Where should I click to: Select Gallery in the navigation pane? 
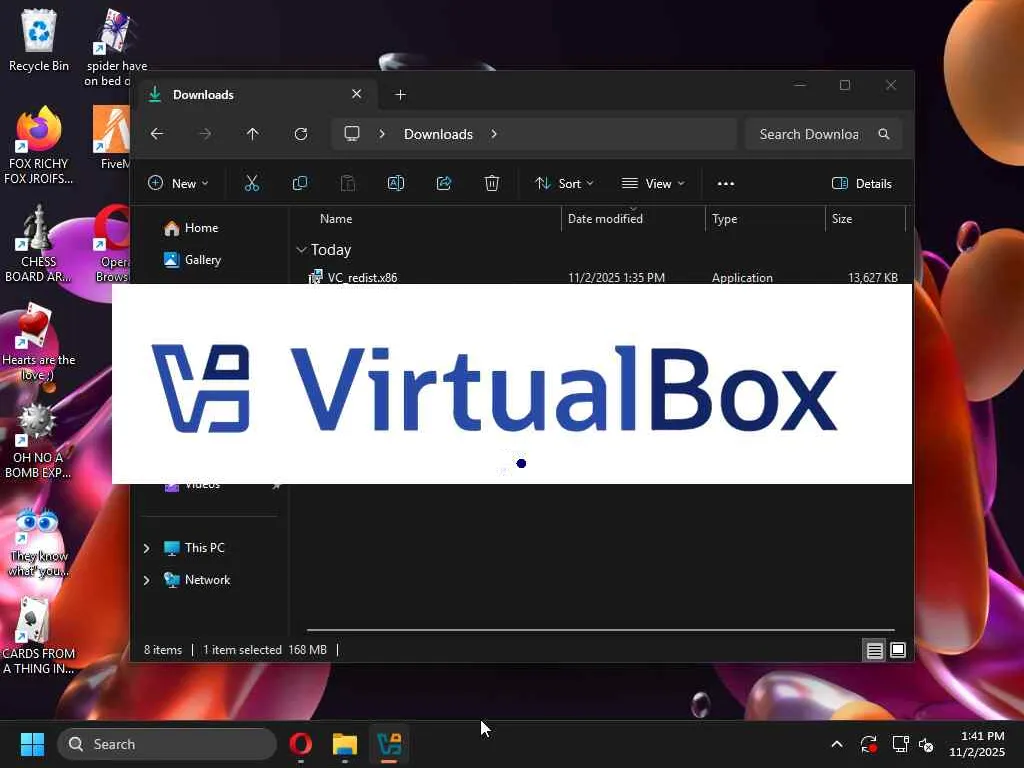coord(193,260)
